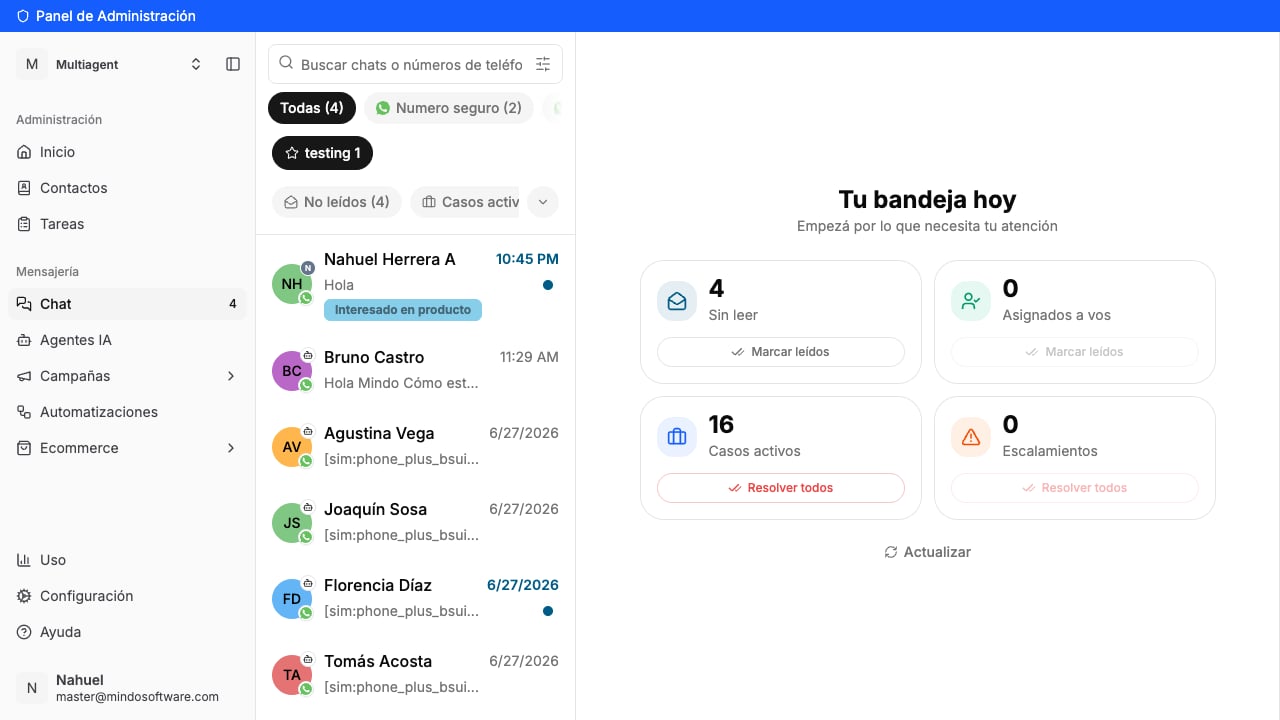The width and height of the screenshot is (1280, 720).
Task: Click the Tu bandeja hoy heading
Action: [x=927, y=199]
